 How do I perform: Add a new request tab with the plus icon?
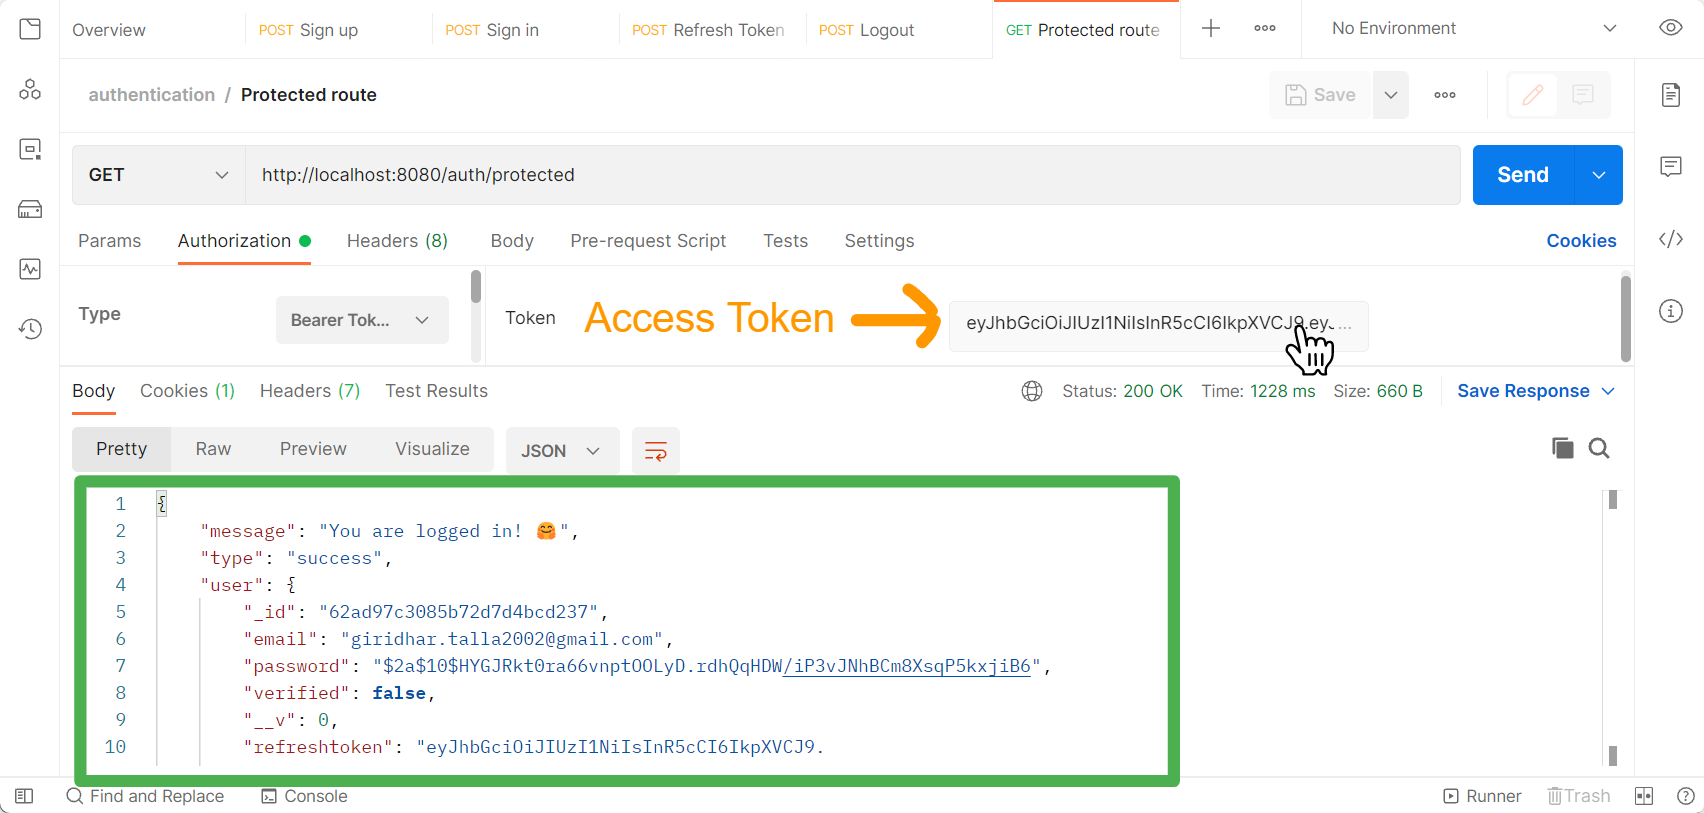click(1211, 29)
